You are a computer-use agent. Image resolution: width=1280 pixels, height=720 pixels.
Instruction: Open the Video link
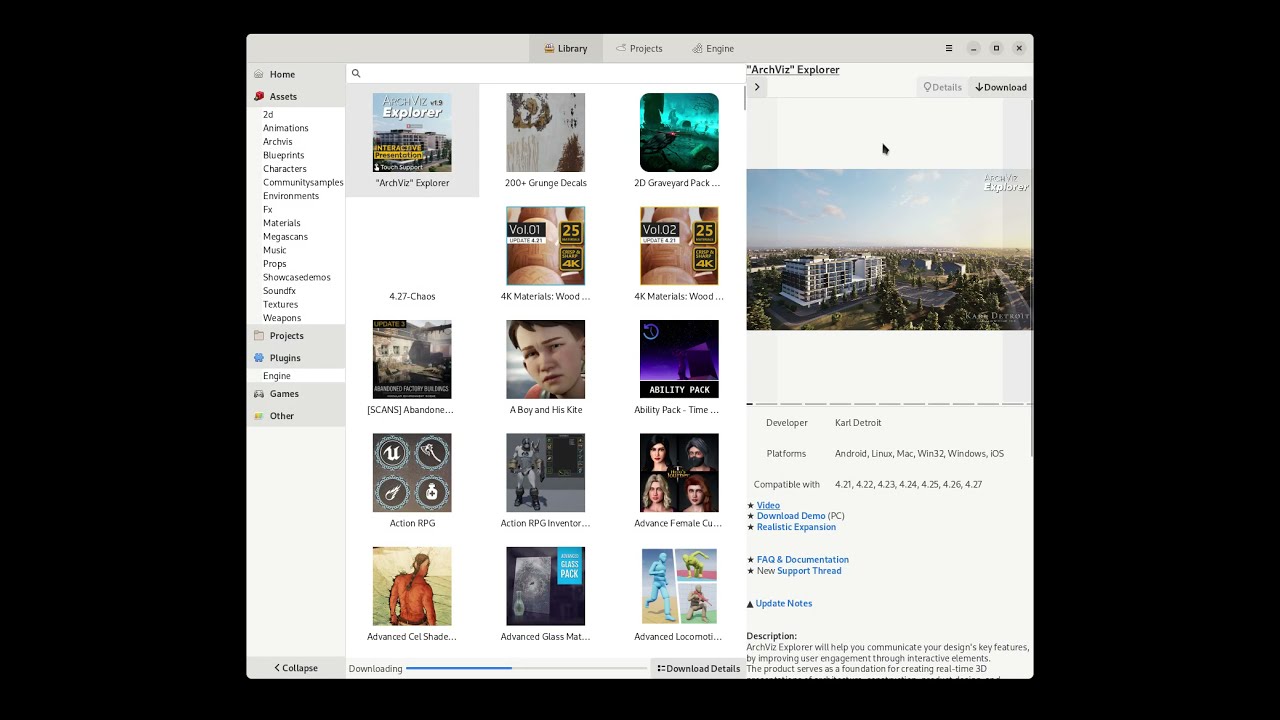[768, 505]
